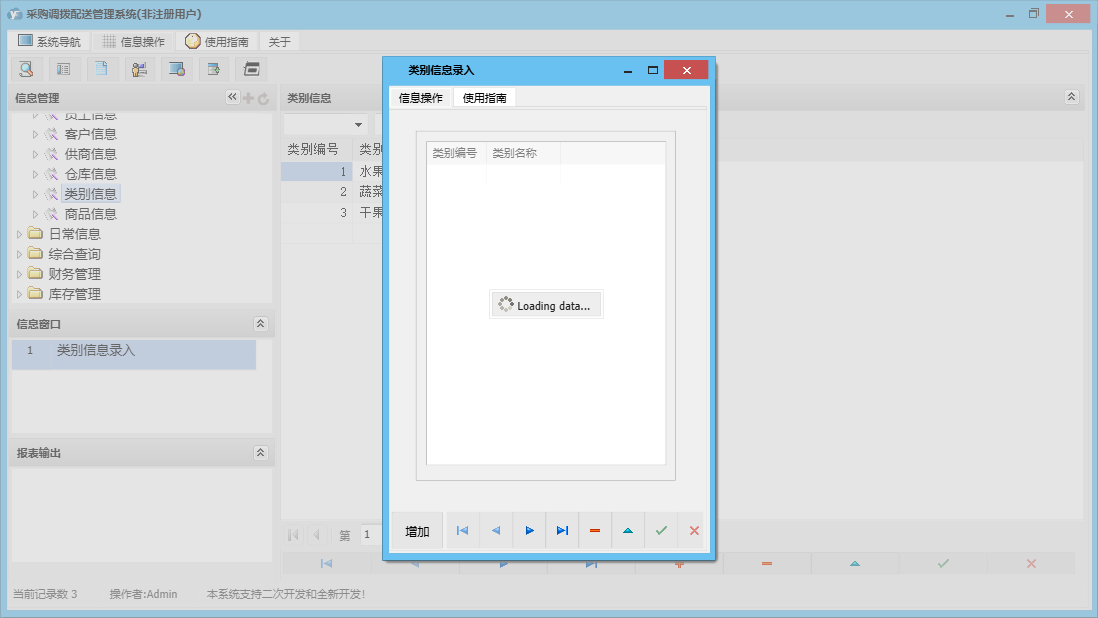
Task: Expand the 日常信息 folder
Action: tap(20, 234)
